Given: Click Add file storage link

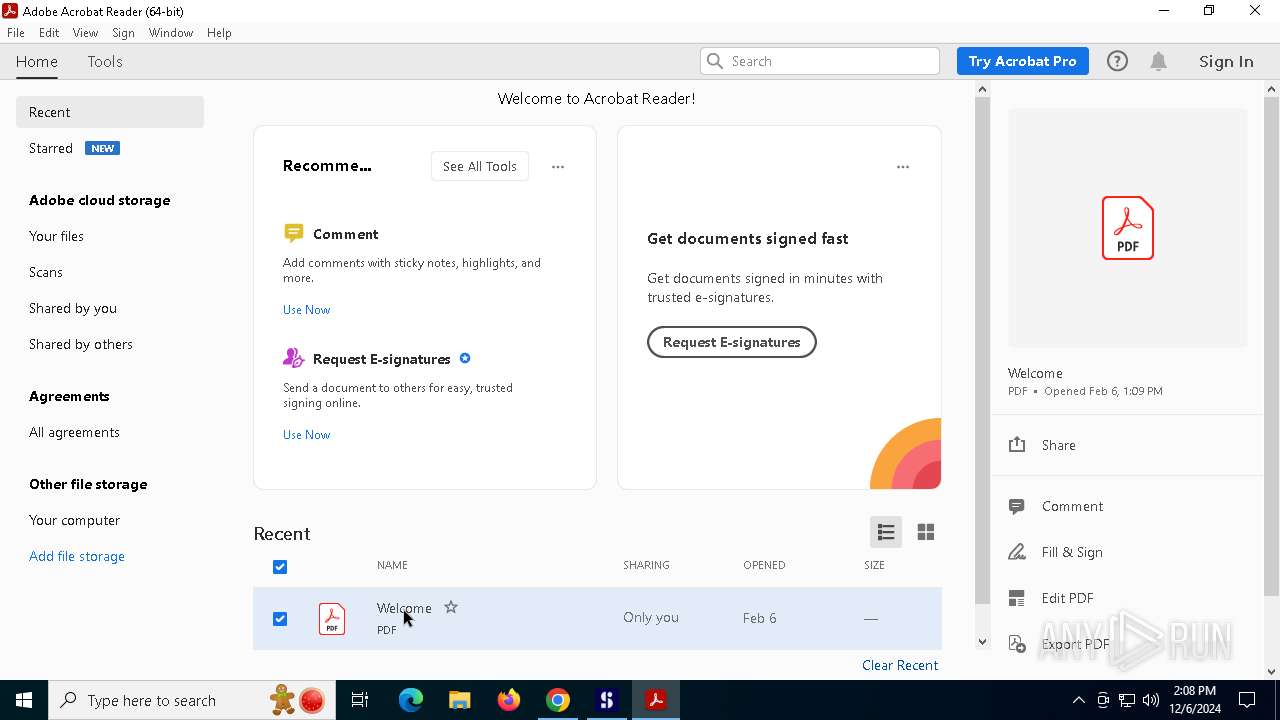Looking at the screenshot, I should pyautogui.click(x=77, y=556).
